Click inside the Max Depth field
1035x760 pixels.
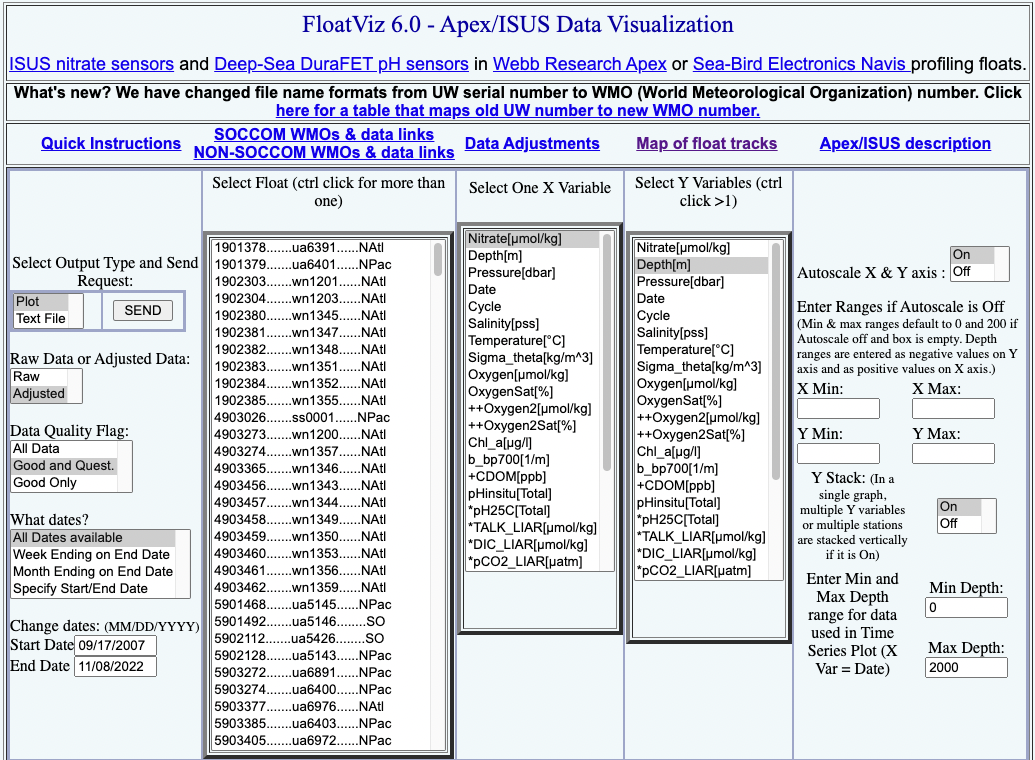click(965, 666)
